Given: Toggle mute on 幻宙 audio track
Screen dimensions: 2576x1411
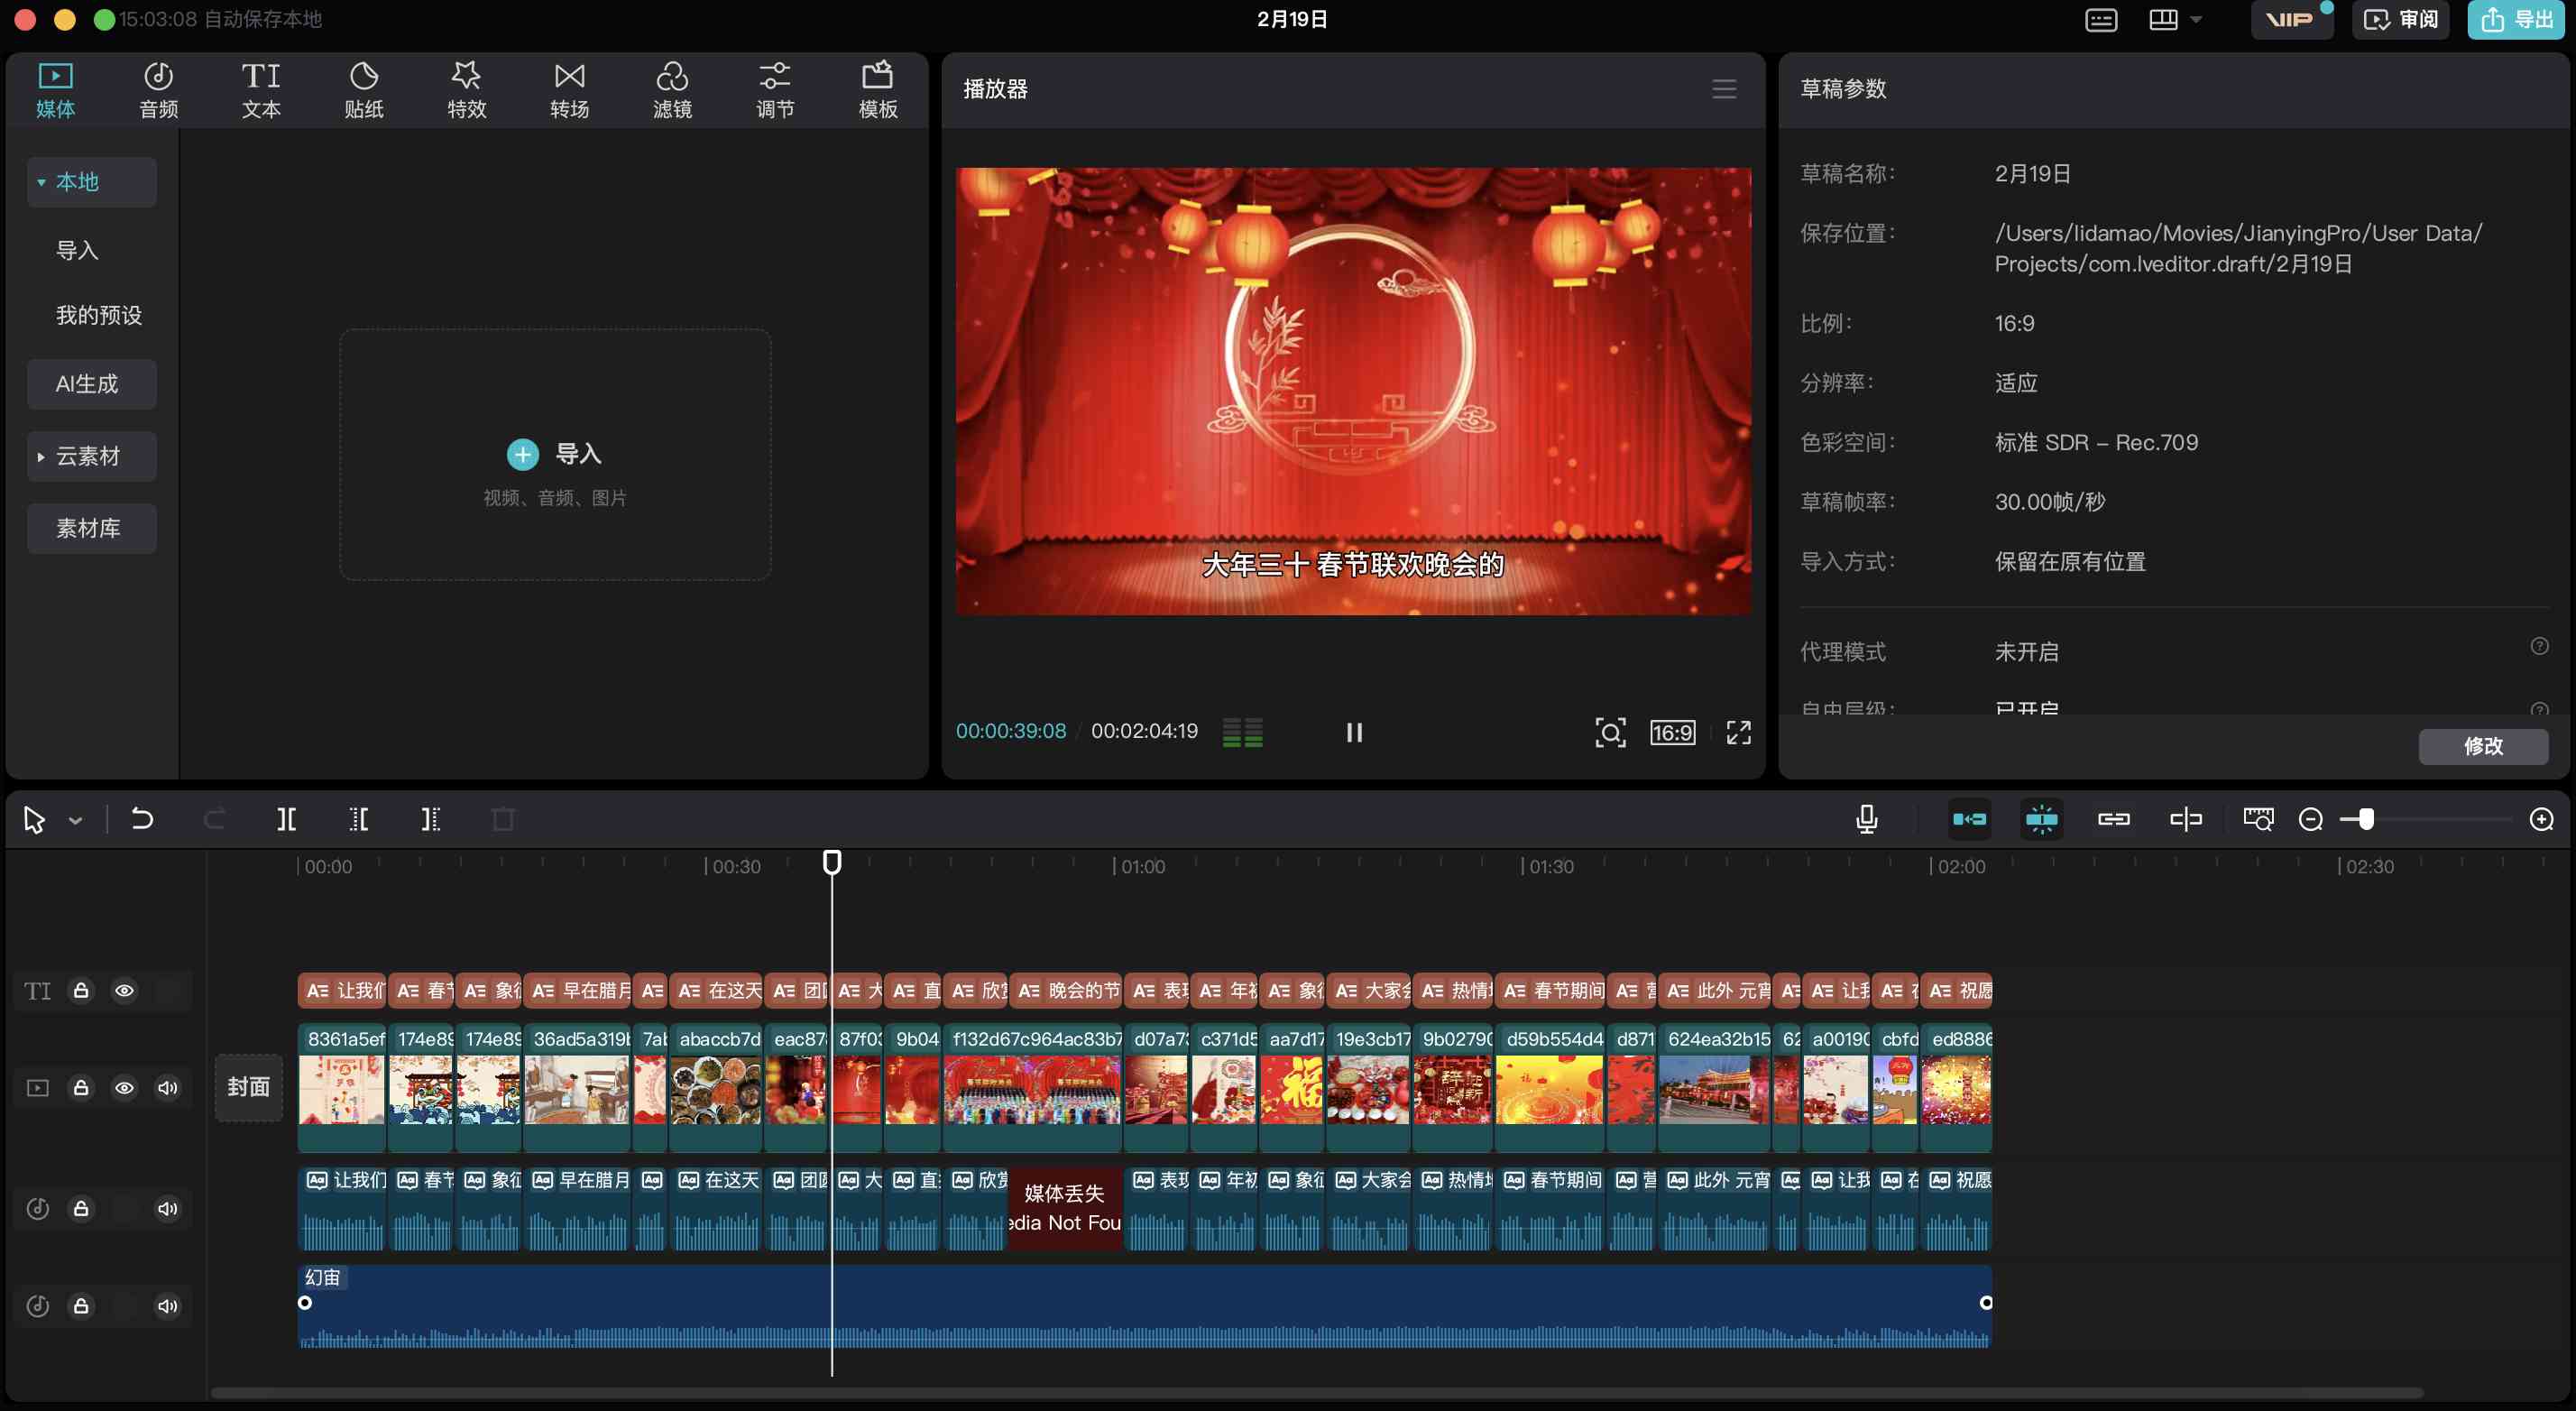Looking at the screenshot, I should tap(167, 1305).
